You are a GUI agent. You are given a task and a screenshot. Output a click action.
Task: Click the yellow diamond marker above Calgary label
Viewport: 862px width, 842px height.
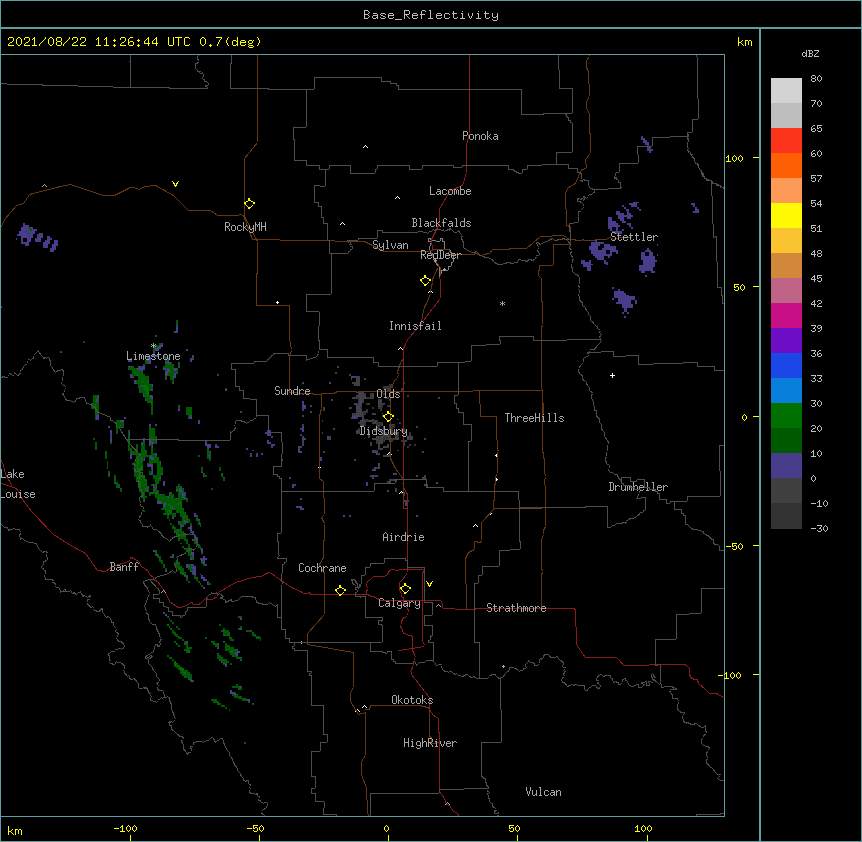[x=405, y=589]
